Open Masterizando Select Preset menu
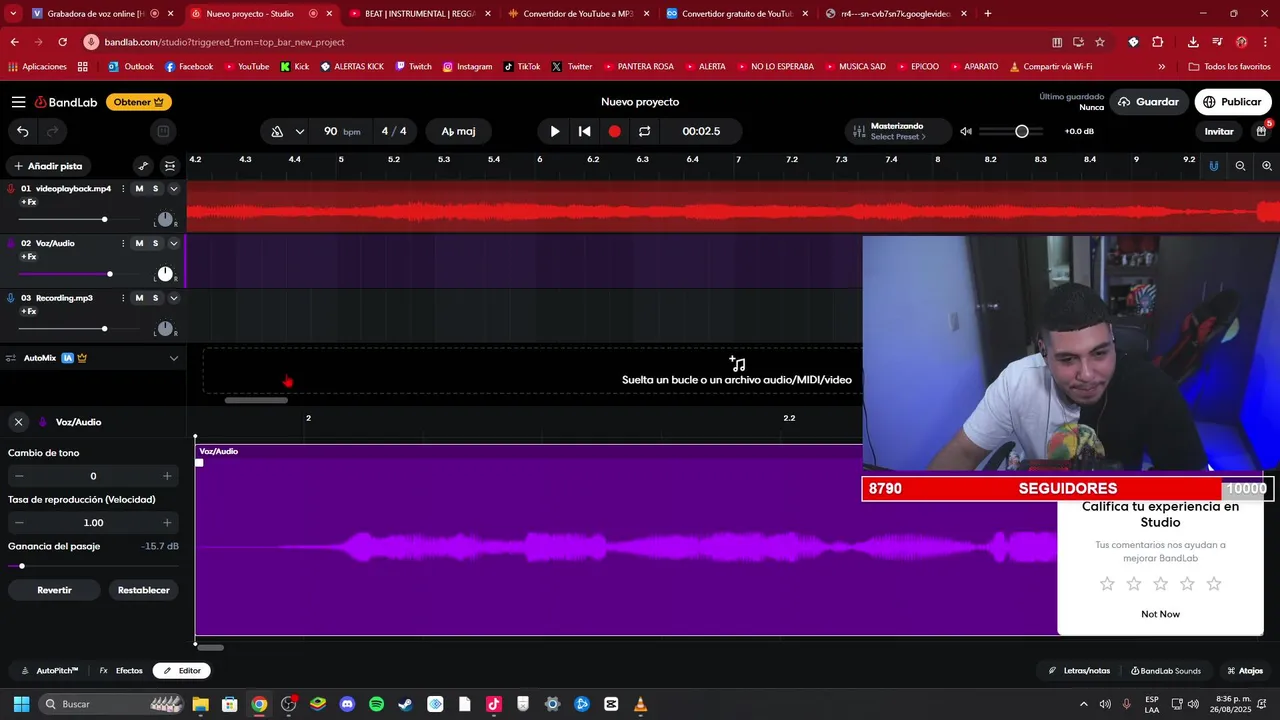1280x720 pixels. 897,131
